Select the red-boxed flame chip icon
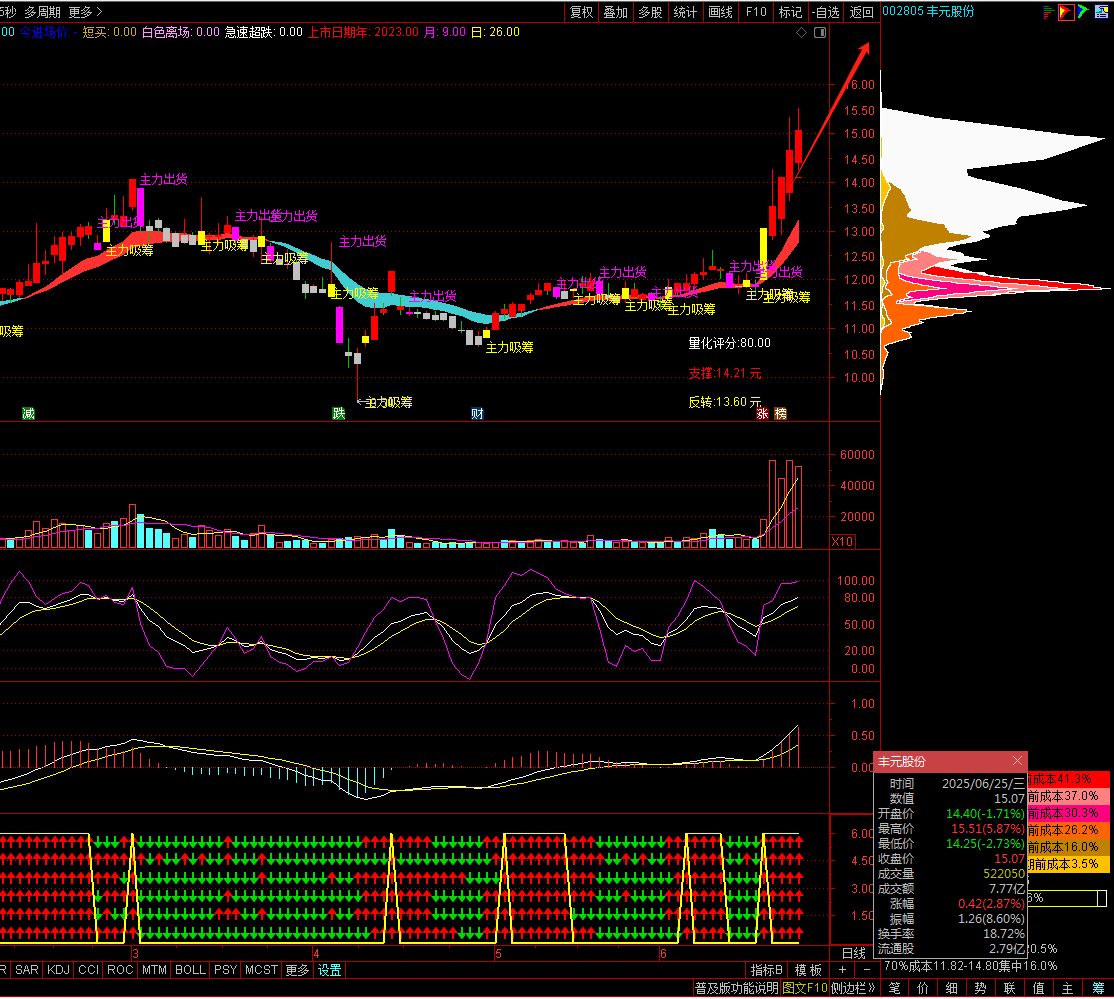This screenshot has width=1114, height=999. click(1066, 11)
